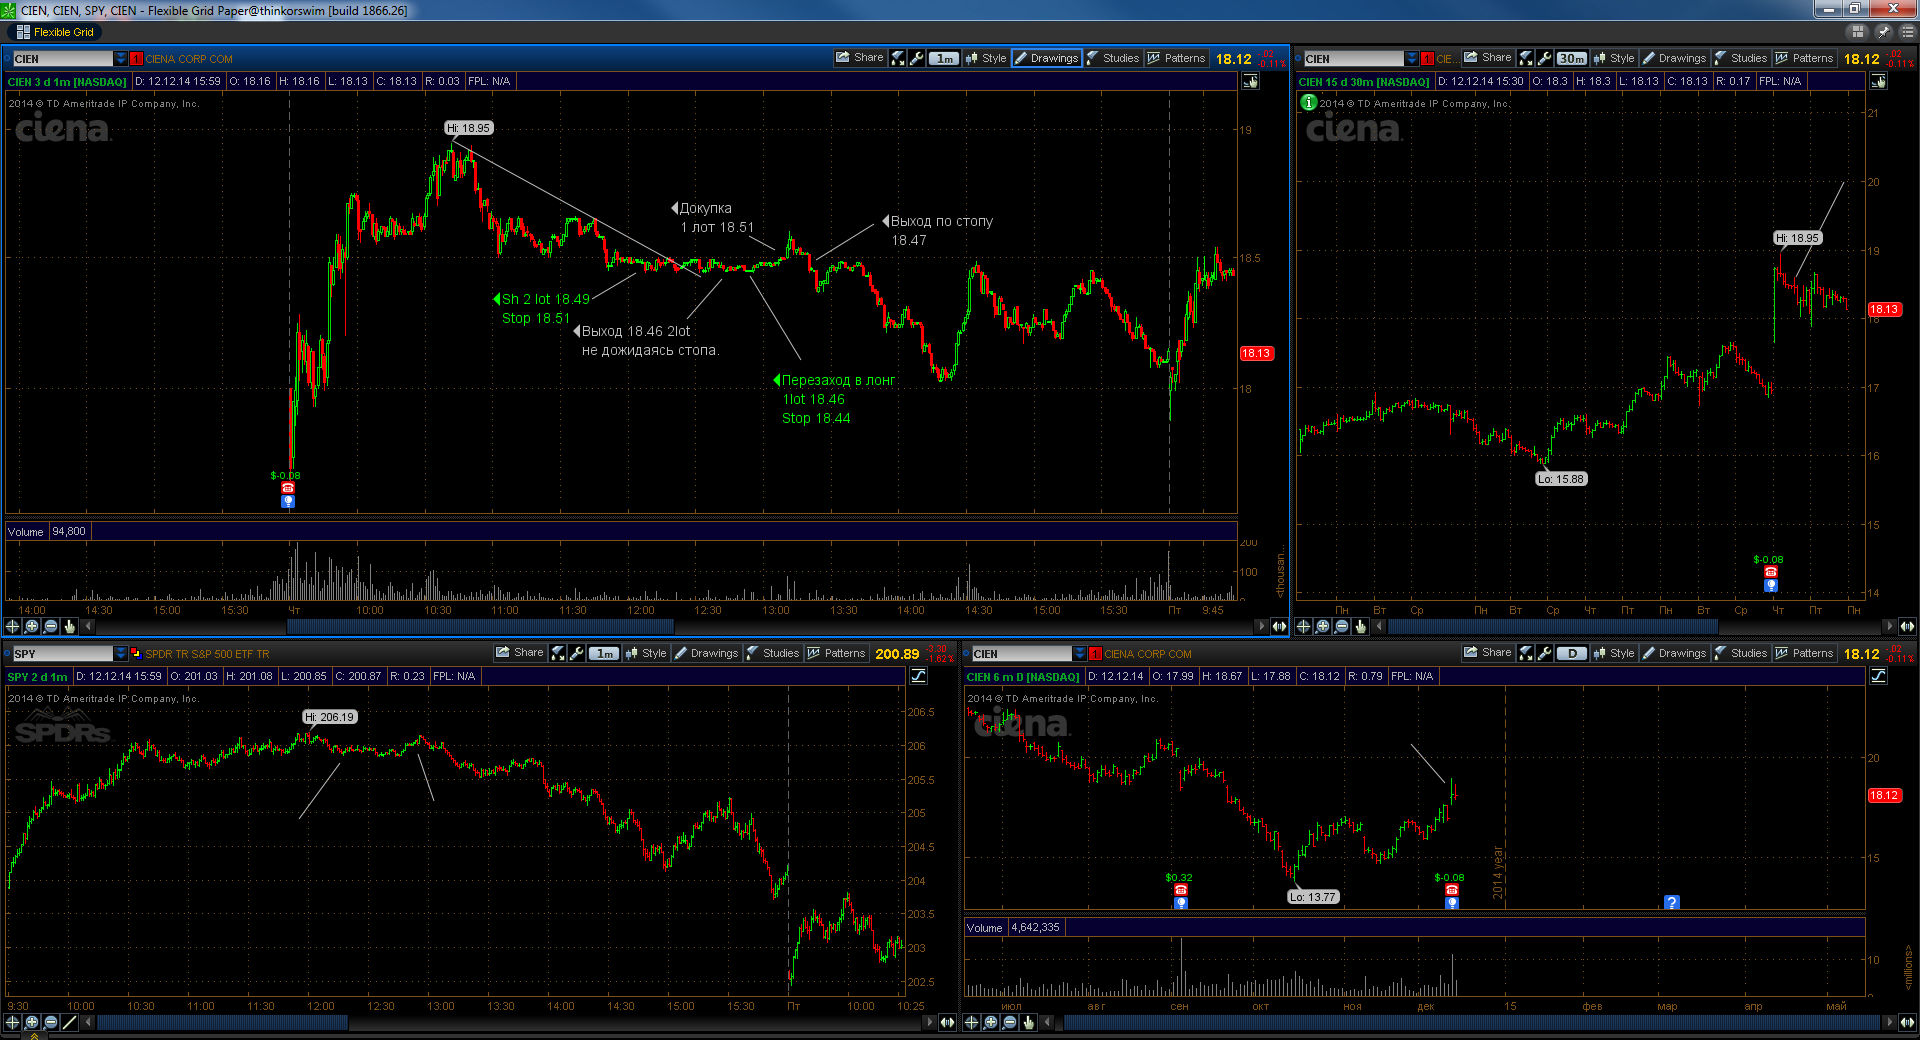This screenshot has height=1040, width=1920.
Task: Open symbol dropdown arrow in top-left CIEN chart
Action: (x=121, y=59)
